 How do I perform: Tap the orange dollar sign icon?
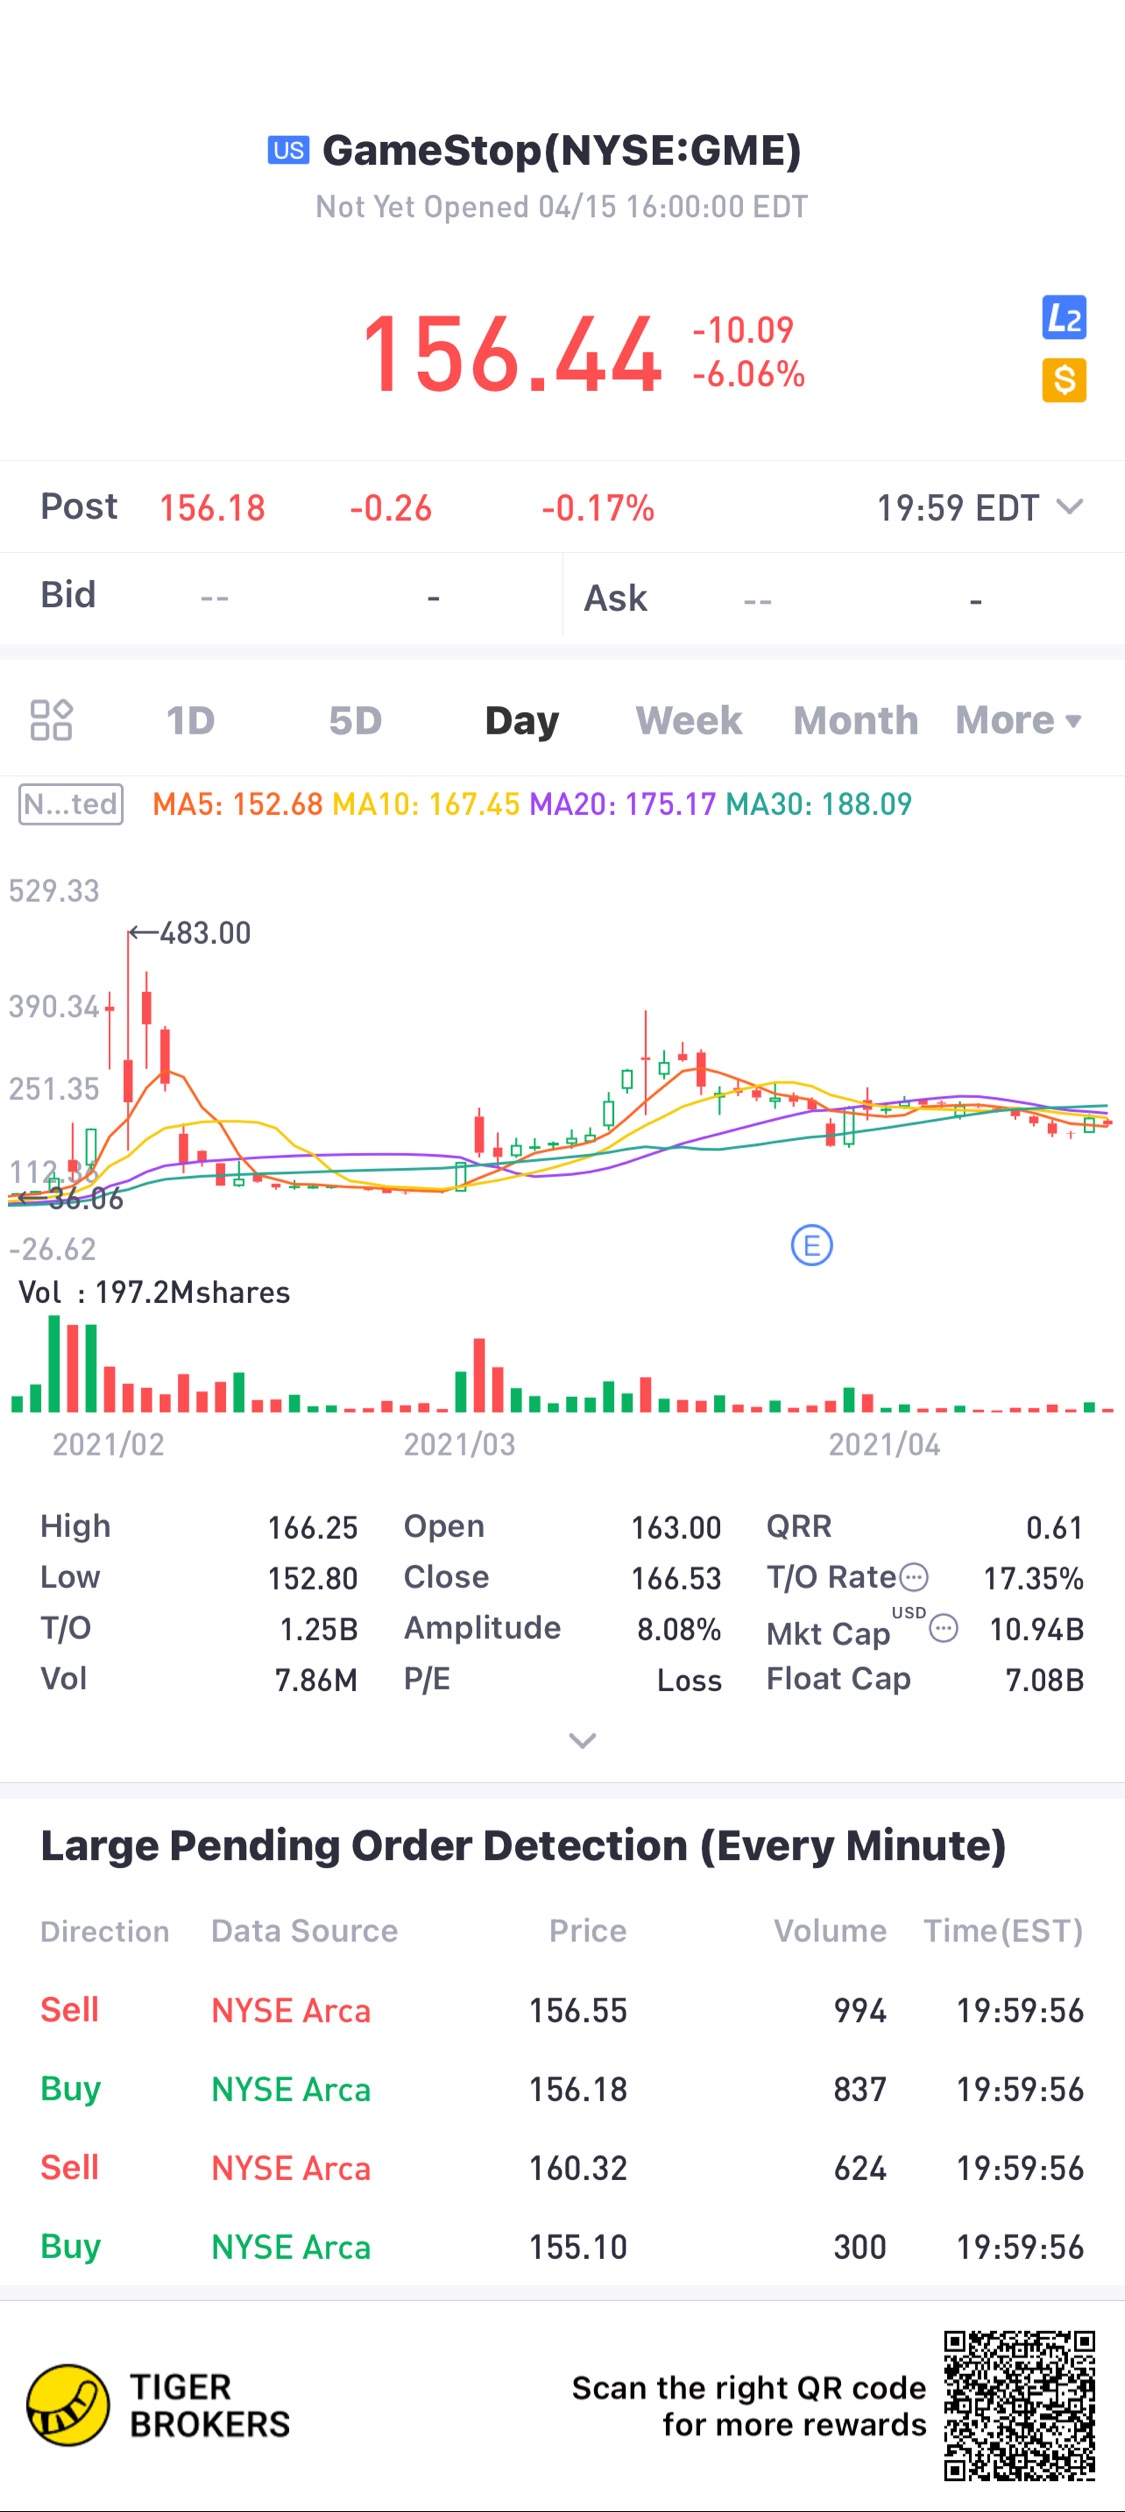[1064, 380]
